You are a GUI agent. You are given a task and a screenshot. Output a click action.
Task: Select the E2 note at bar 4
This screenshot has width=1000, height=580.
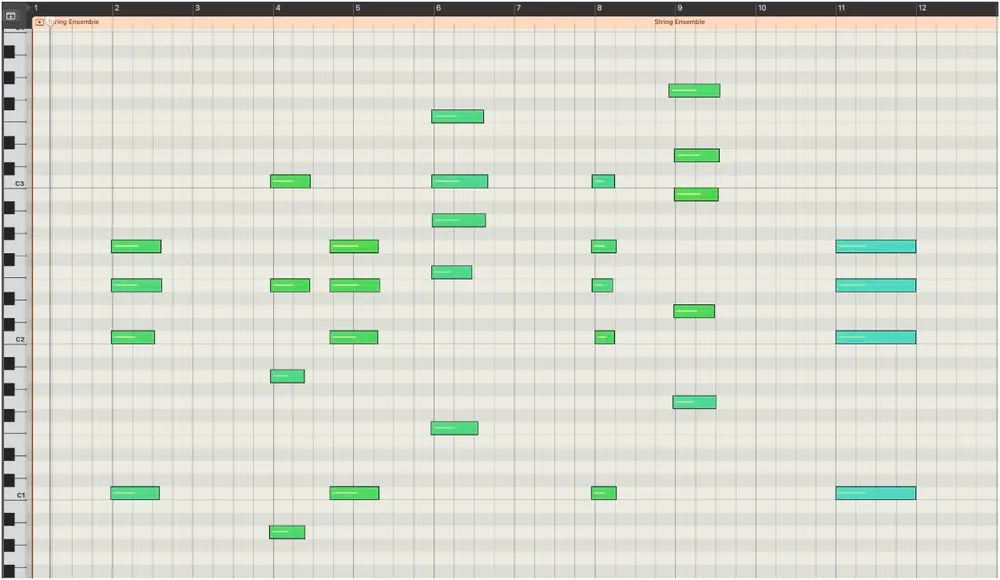click(x=290, y=285)
